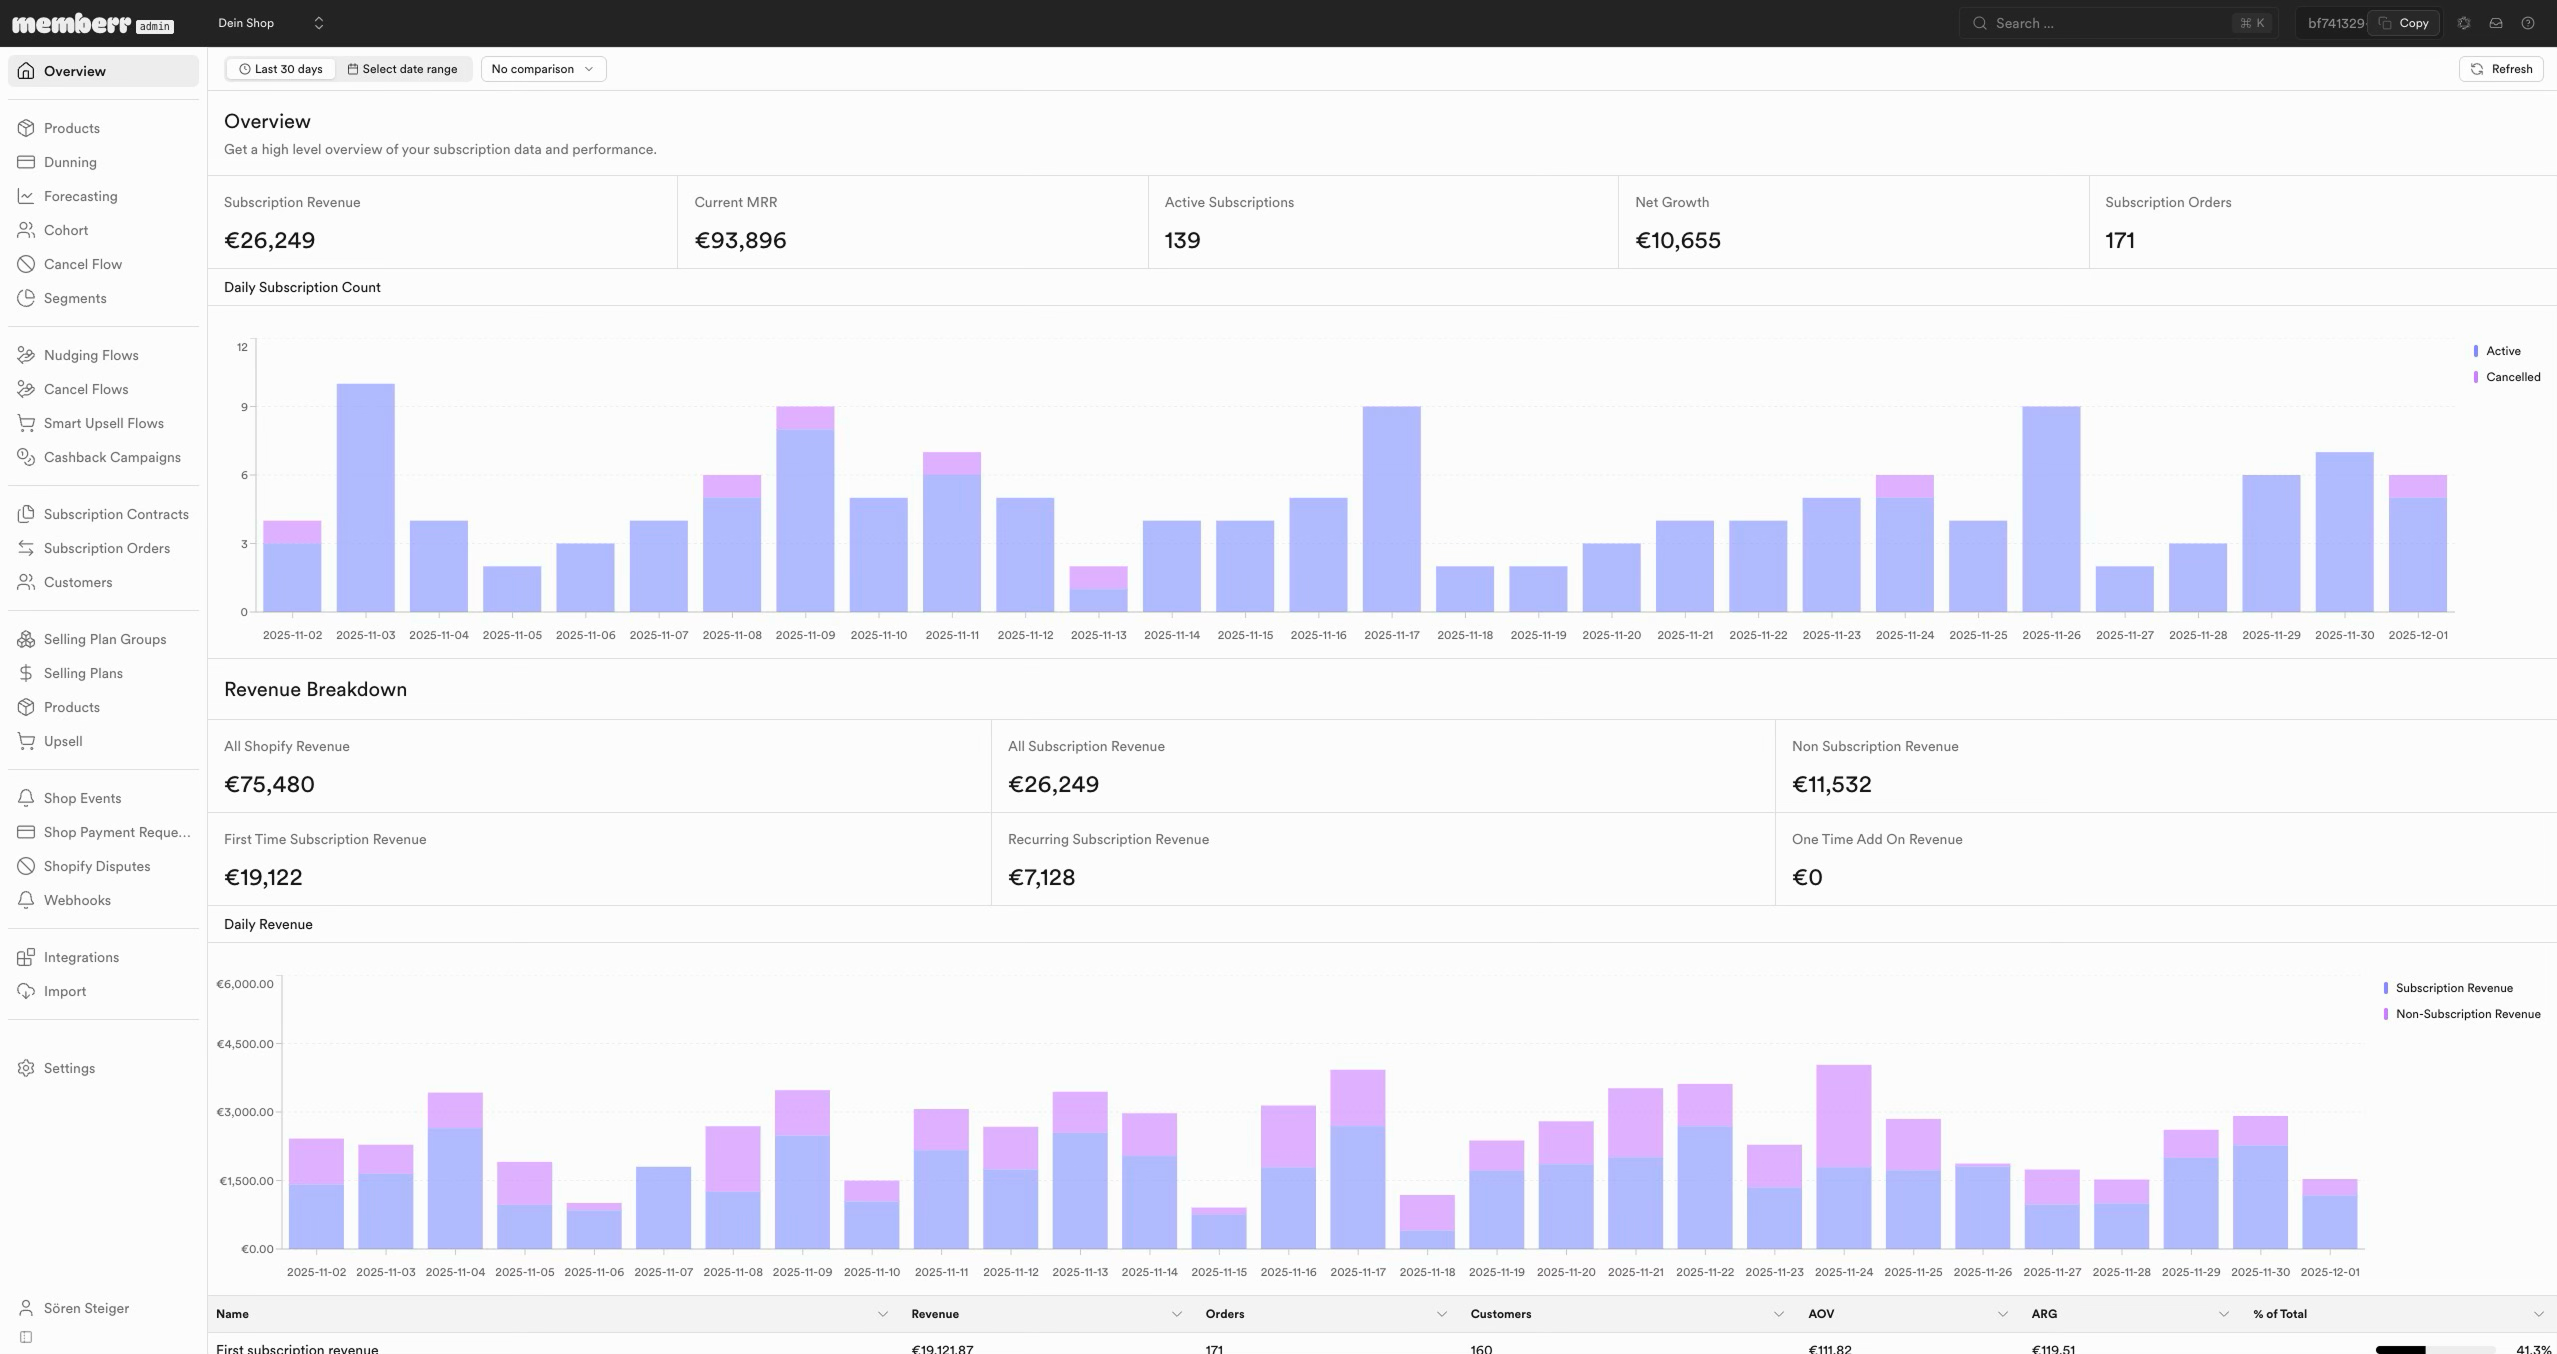Copy the shop ID
The width and height of the screenshot is (2557, 1354).
coord(2404,23)
